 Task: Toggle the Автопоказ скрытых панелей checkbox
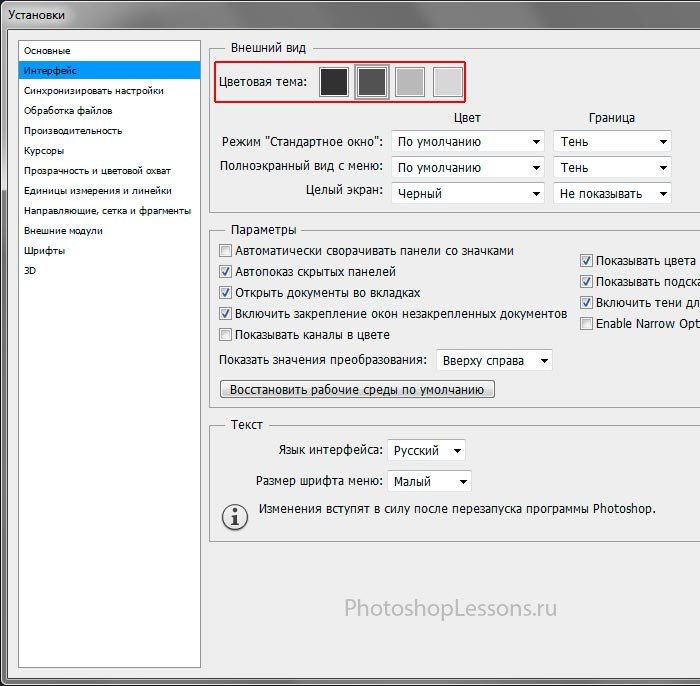click(225, 272)
